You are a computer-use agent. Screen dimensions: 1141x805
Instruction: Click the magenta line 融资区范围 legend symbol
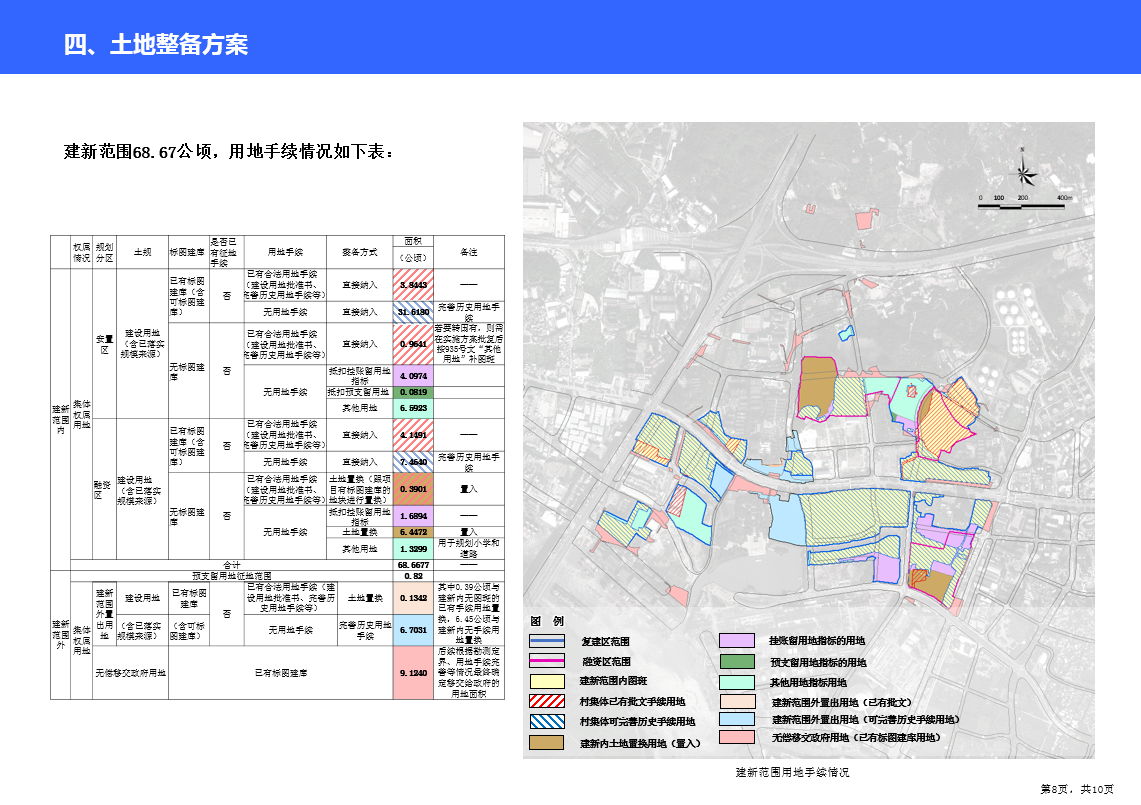[548, 661]
